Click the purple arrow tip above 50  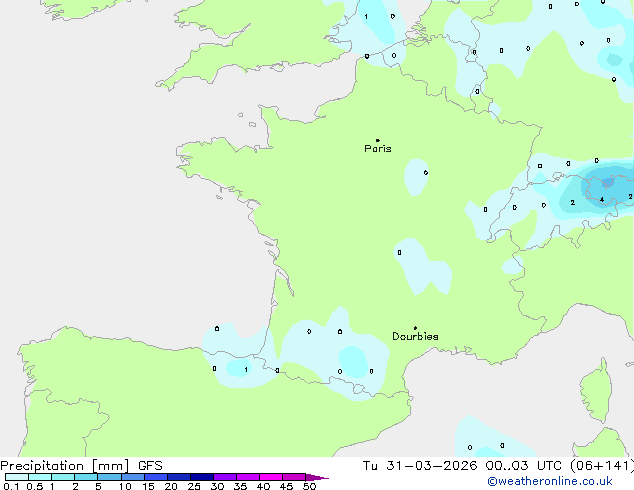(317, 477)
